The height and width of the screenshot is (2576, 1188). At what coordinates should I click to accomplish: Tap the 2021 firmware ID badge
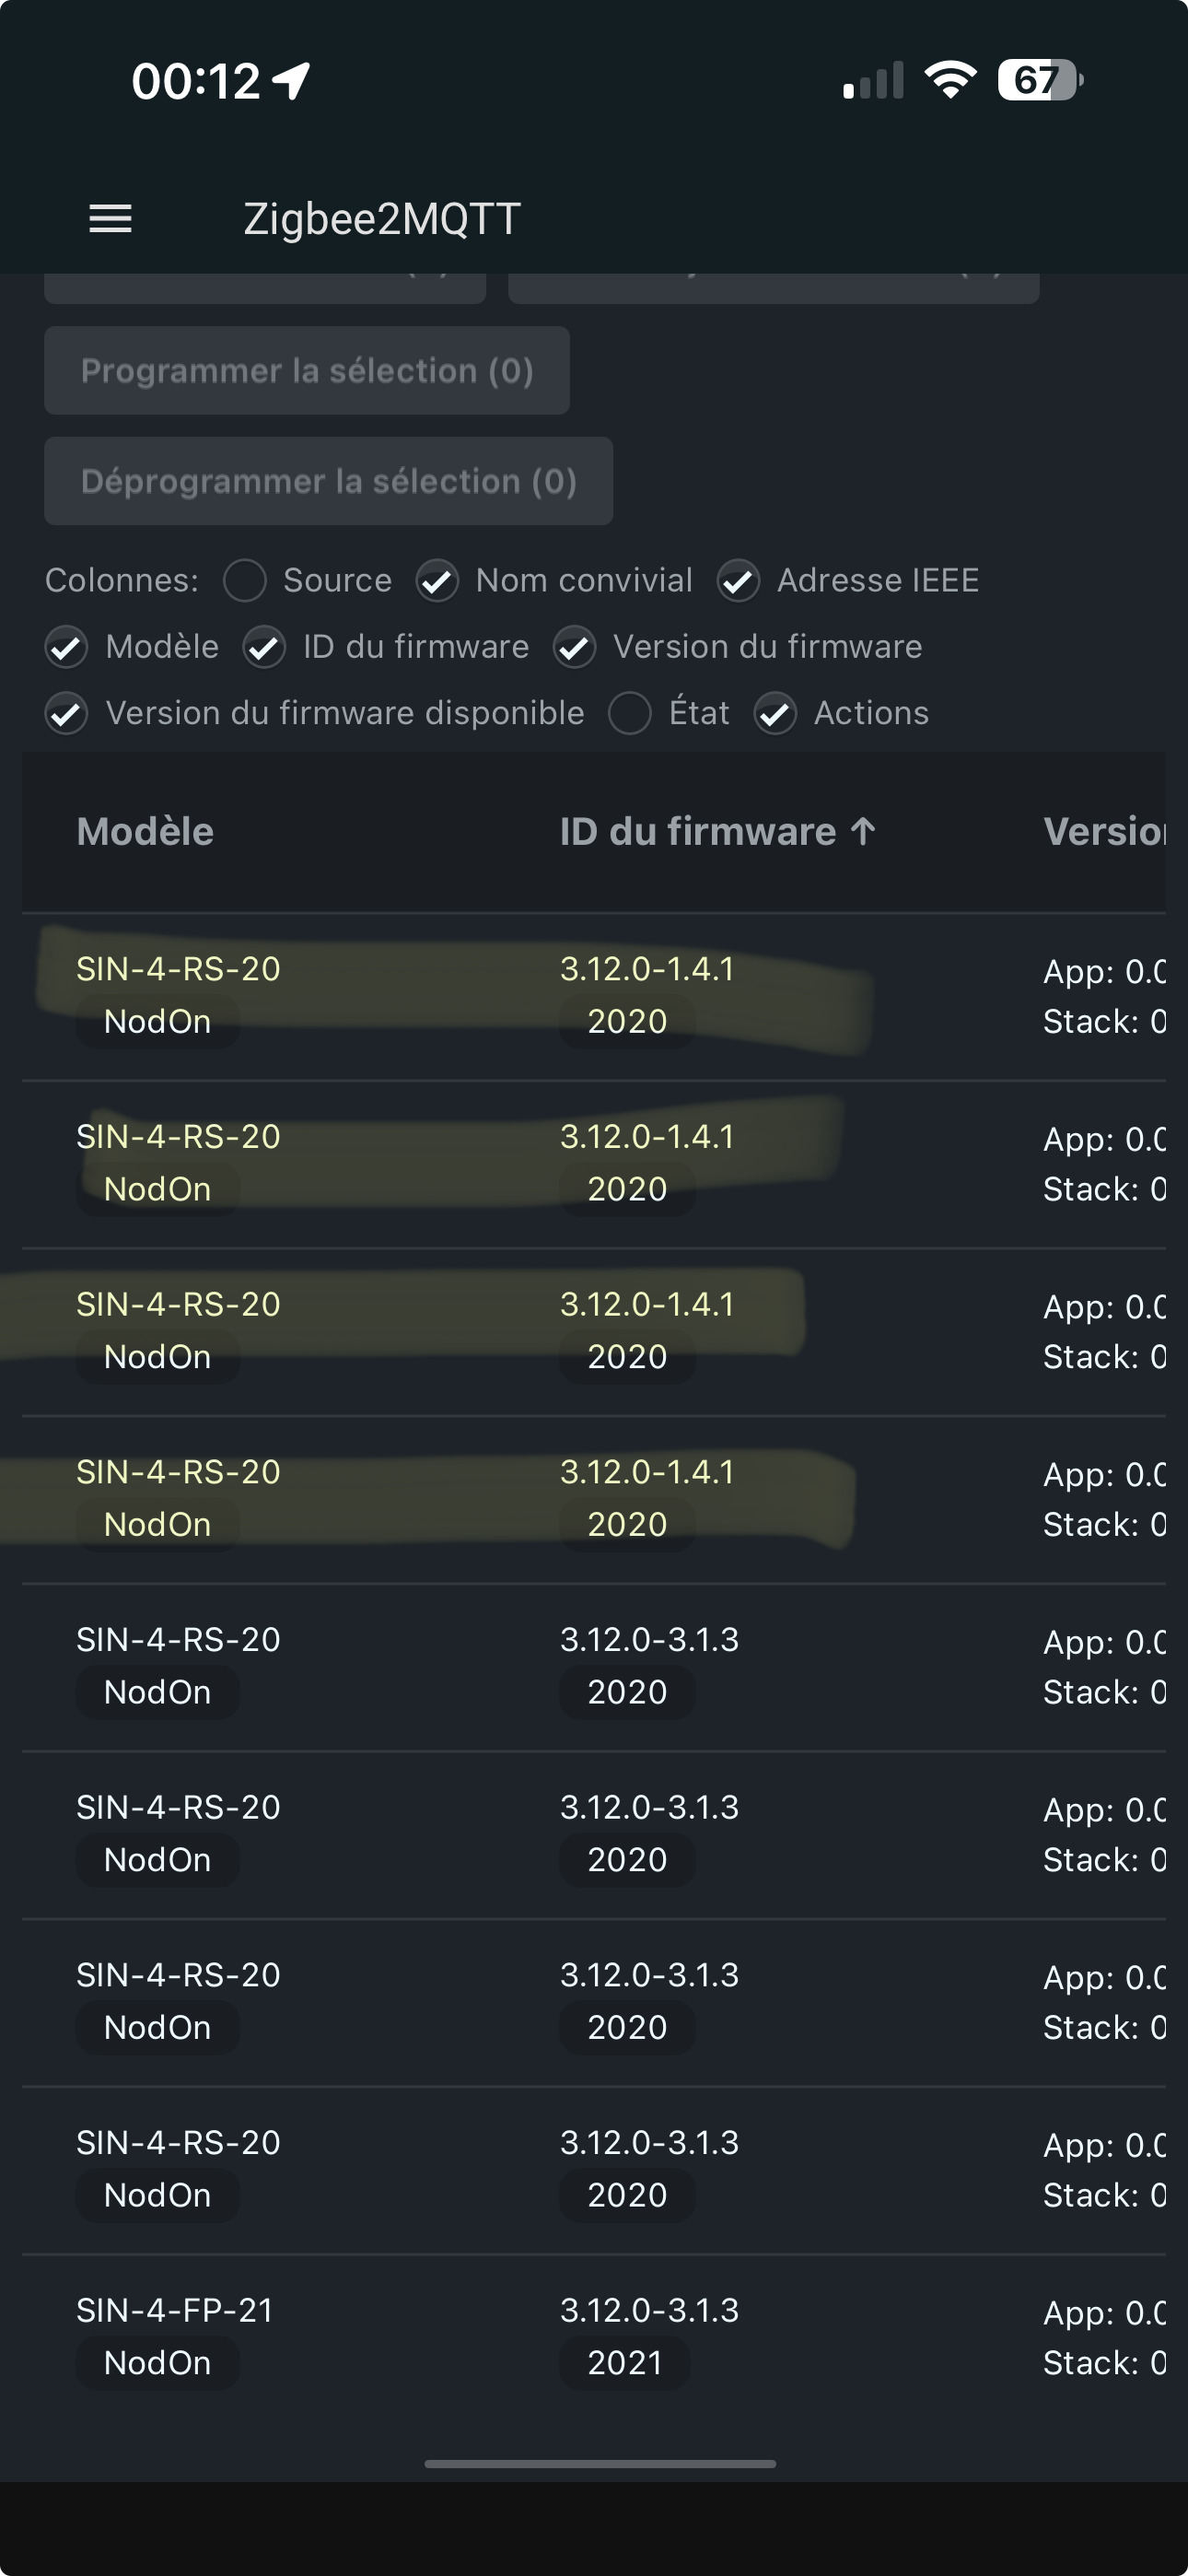pyautogui.click(x=625, y=2363)
